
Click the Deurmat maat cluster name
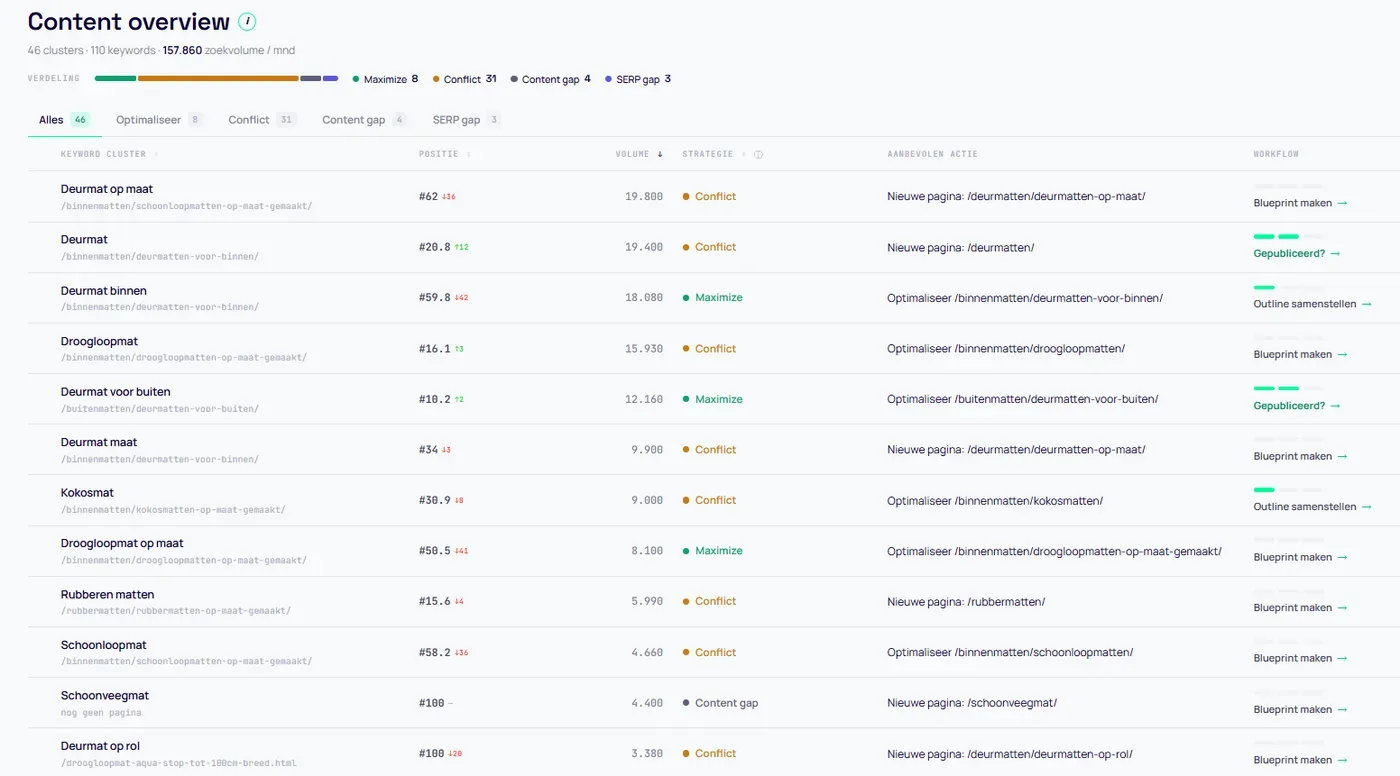click(99, 442)
